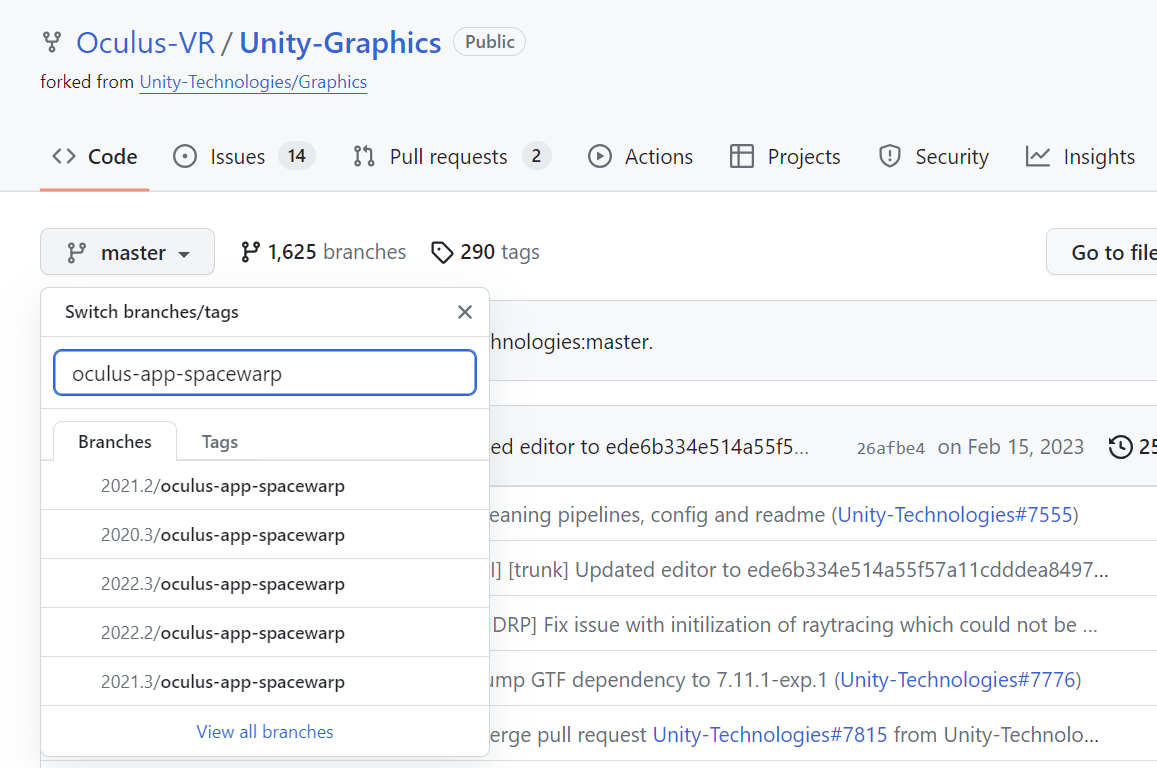This screenshot has height=768, width=1157.
Task: Select the 2021.2/oculus-app-spacewarp branch
Action: pos(222,486)
